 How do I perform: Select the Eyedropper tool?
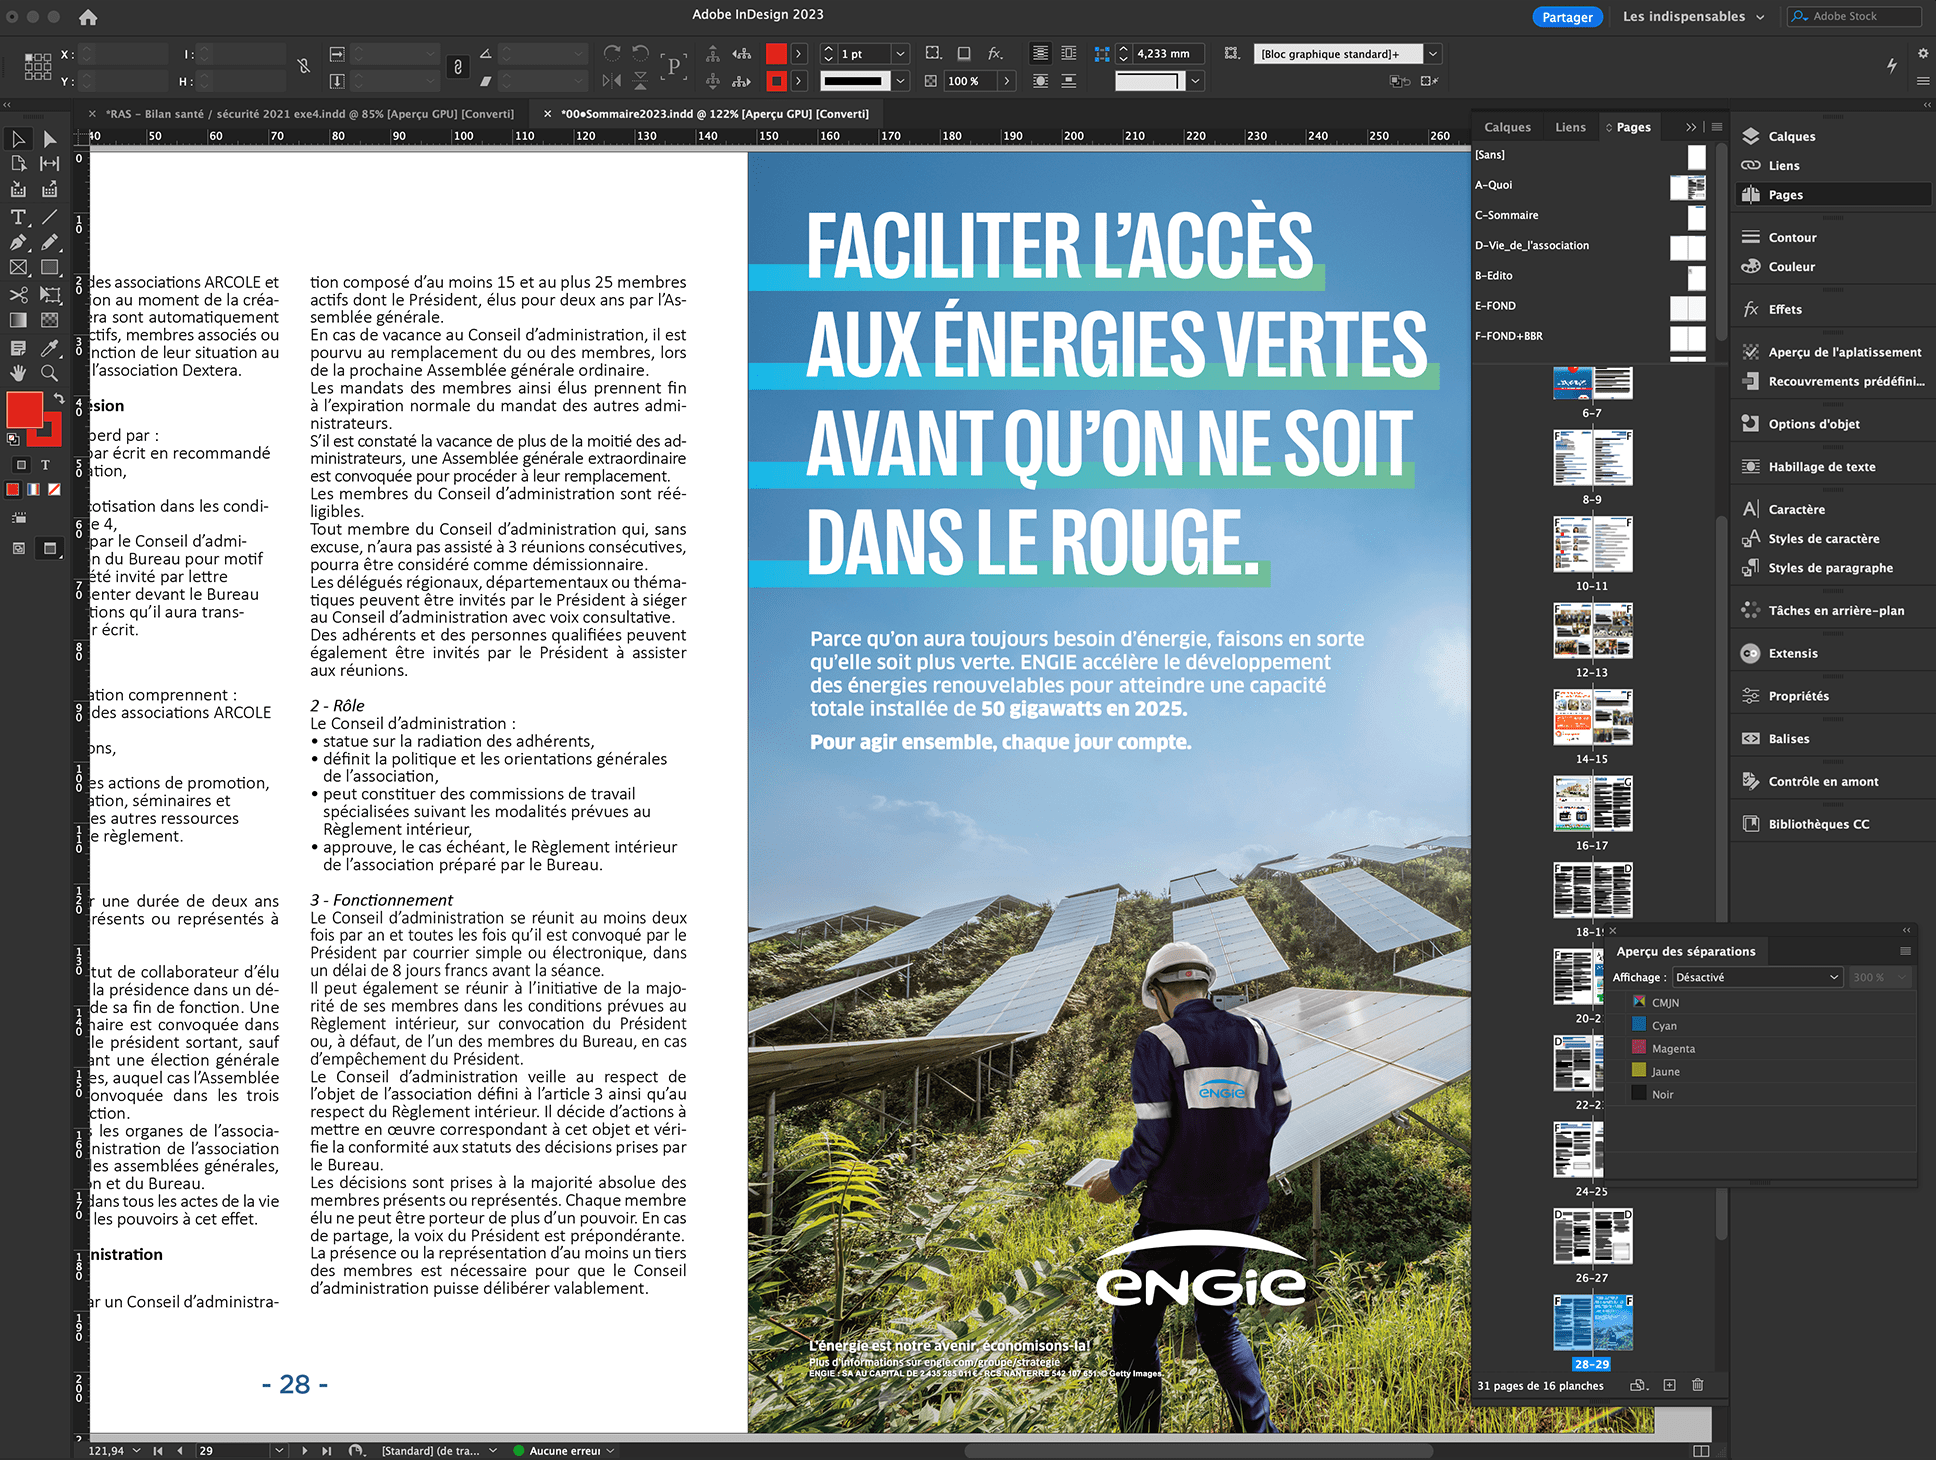50,347
